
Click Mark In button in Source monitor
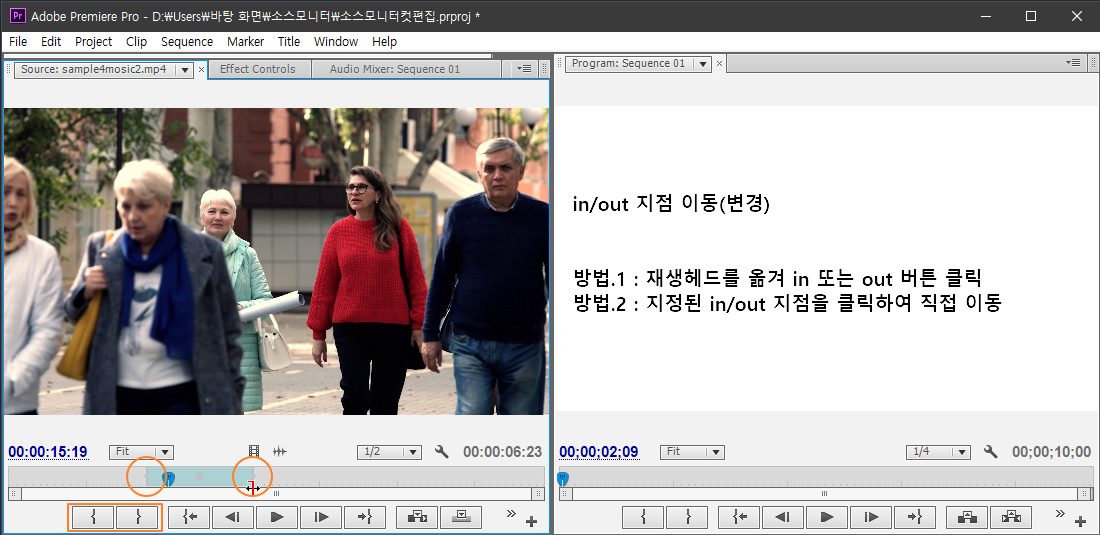click(93, 517)
